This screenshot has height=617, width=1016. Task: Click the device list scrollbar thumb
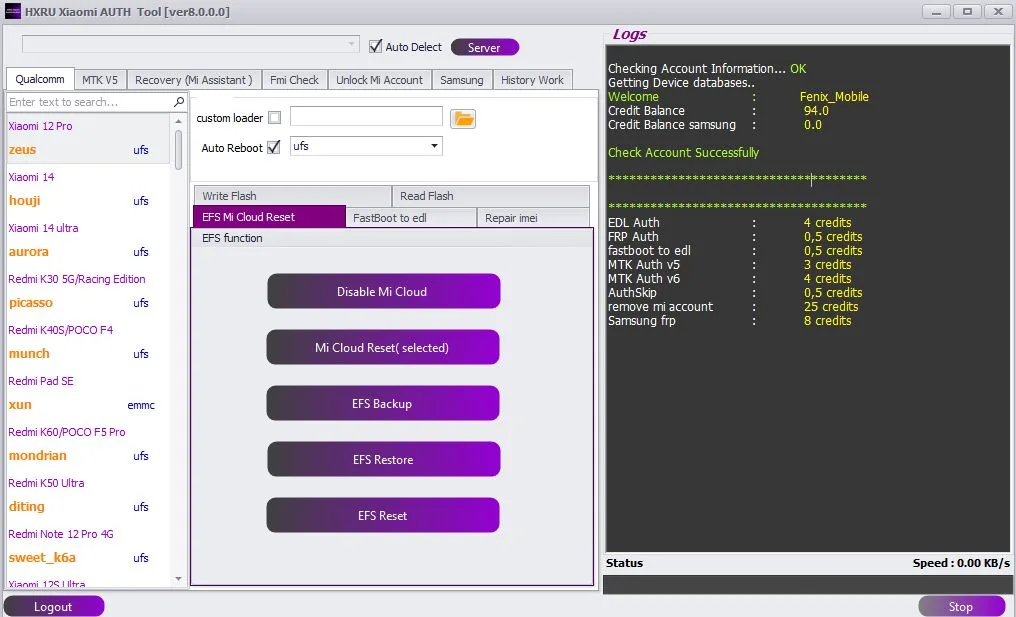pos(178,149)
